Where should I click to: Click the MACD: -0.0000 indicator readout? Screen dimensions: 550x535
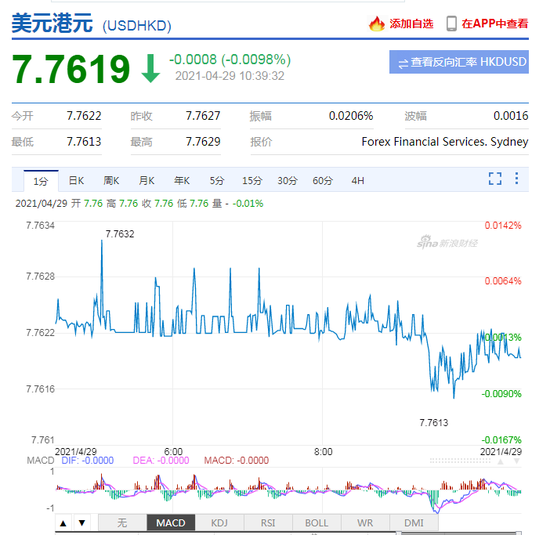[x=236, y=461]
